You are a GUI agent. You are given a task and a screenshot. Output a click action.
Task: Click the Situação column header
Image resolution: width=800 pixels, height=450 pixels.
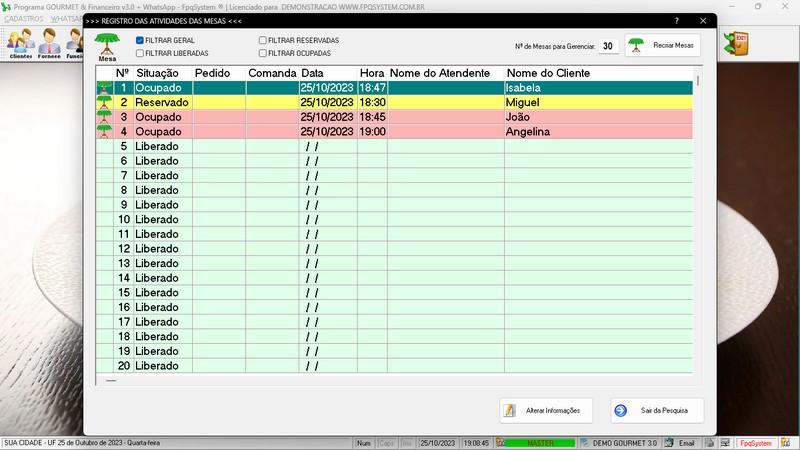(163, 73)
